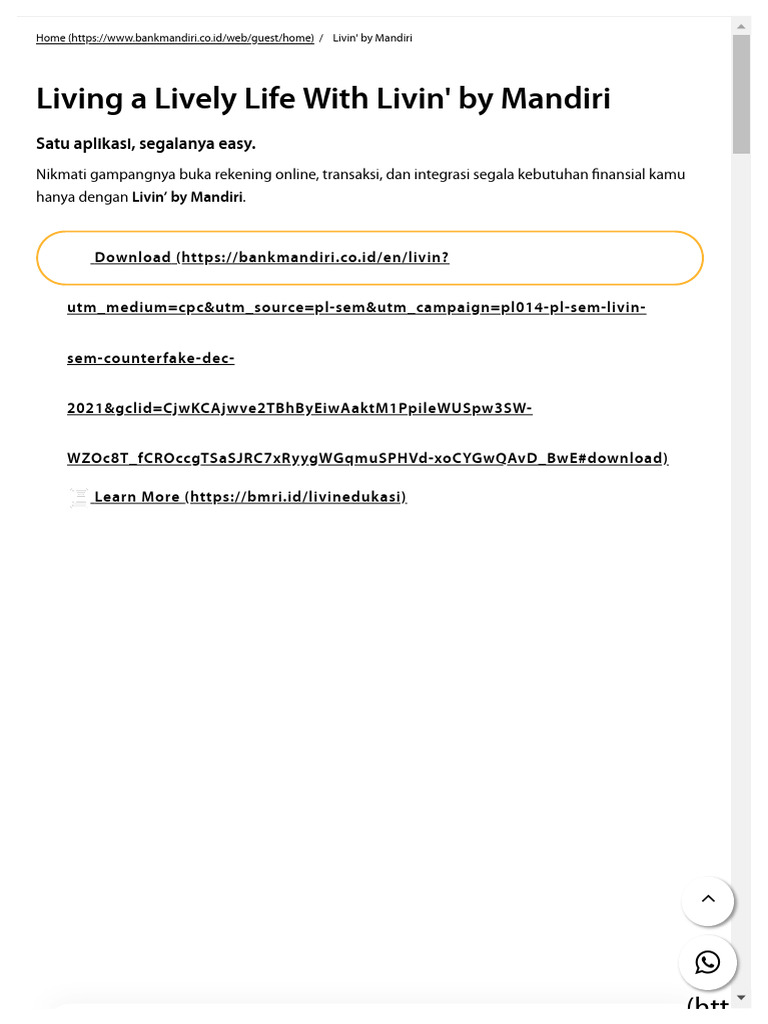Click the utm_medium=cpc URL line
The image size is (768, 1024).
pyautogui.click(x=357, y=307)
